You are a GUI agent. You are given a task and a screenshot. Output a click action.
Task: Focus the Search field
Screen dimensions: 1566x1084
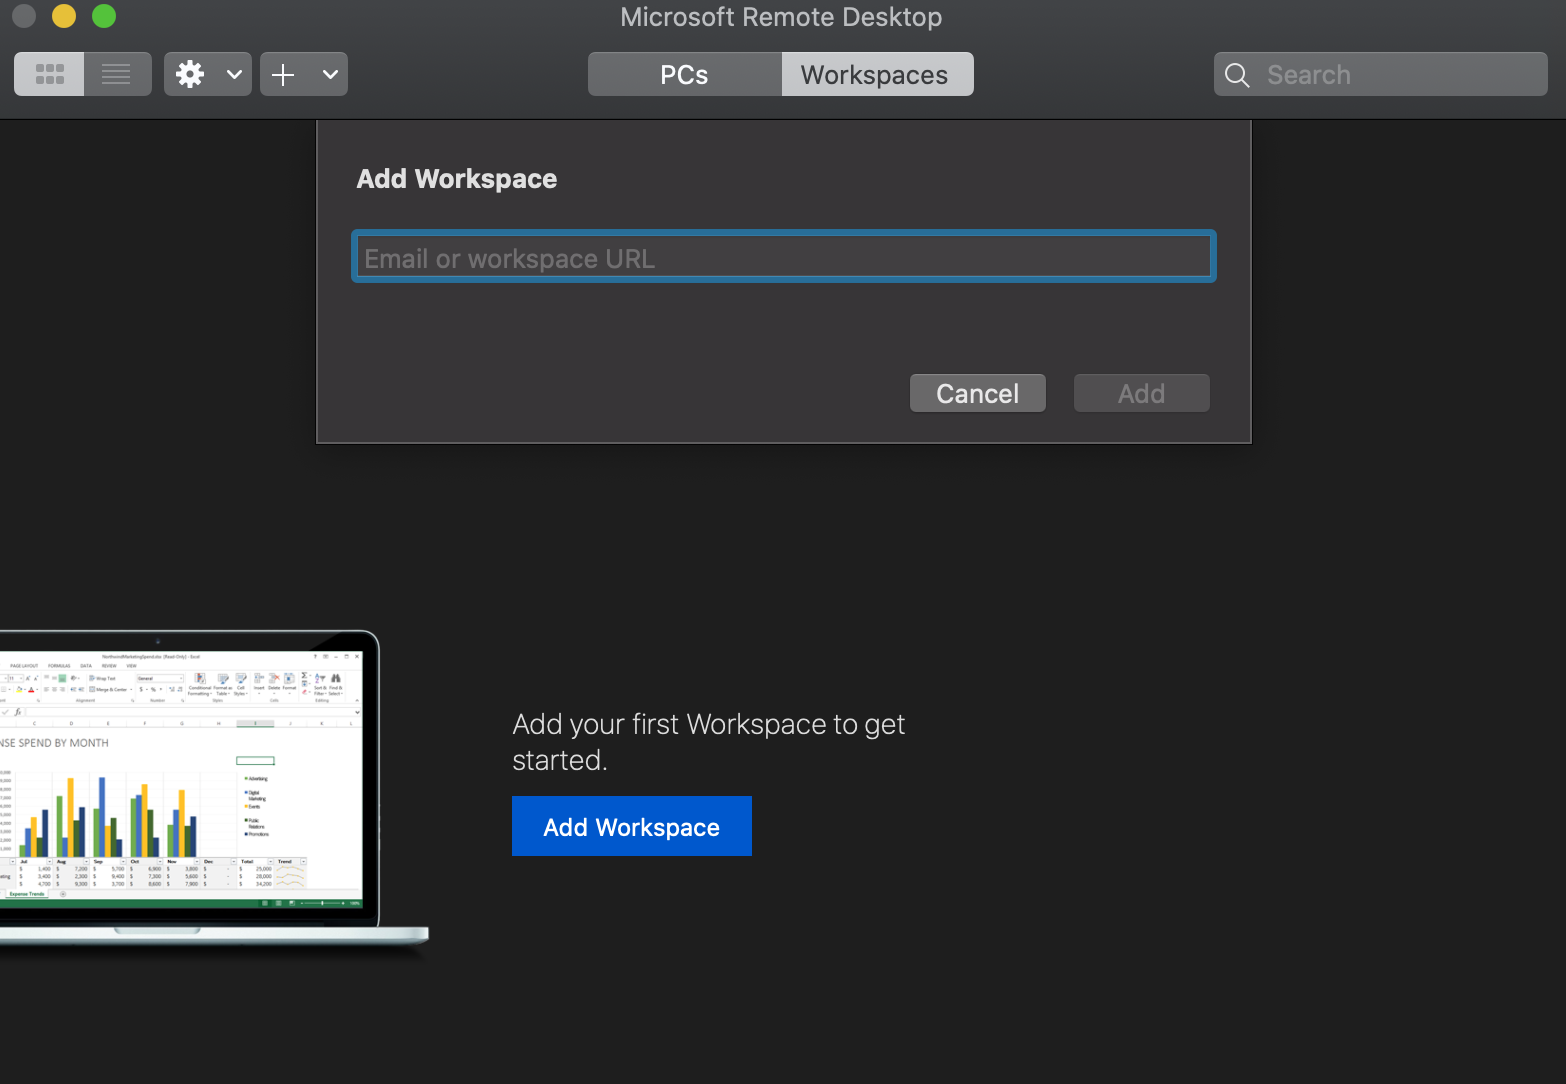coord(1381,74)
